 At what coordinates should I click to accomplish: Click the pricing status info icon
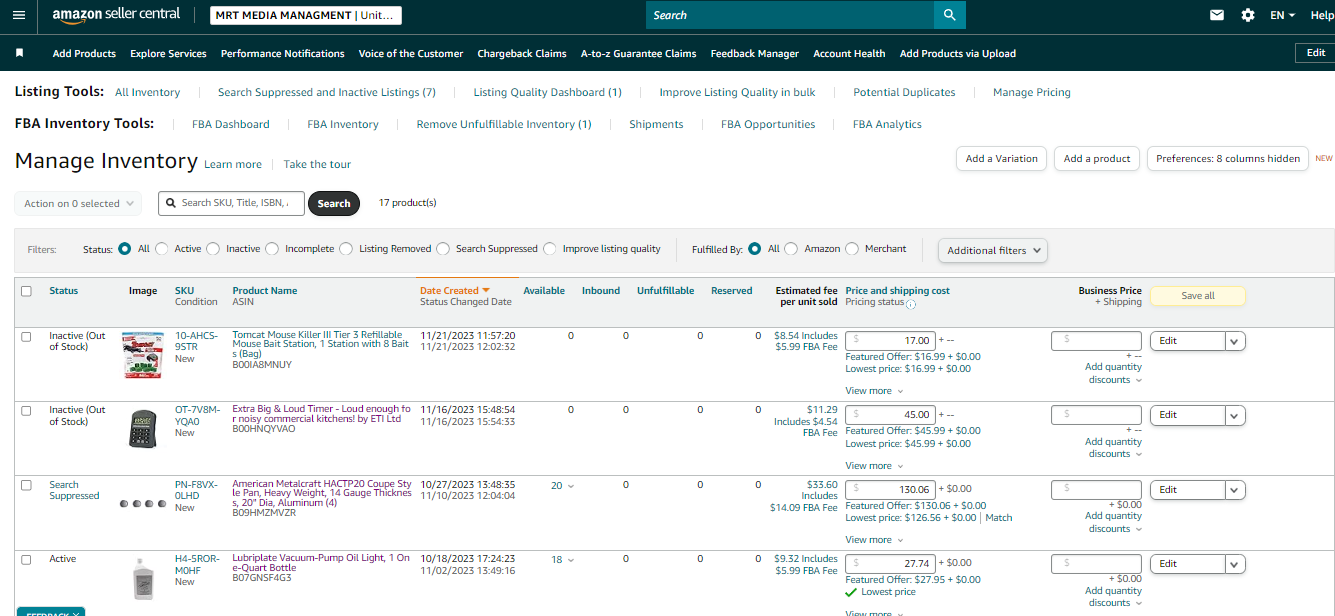coord(911,303)
